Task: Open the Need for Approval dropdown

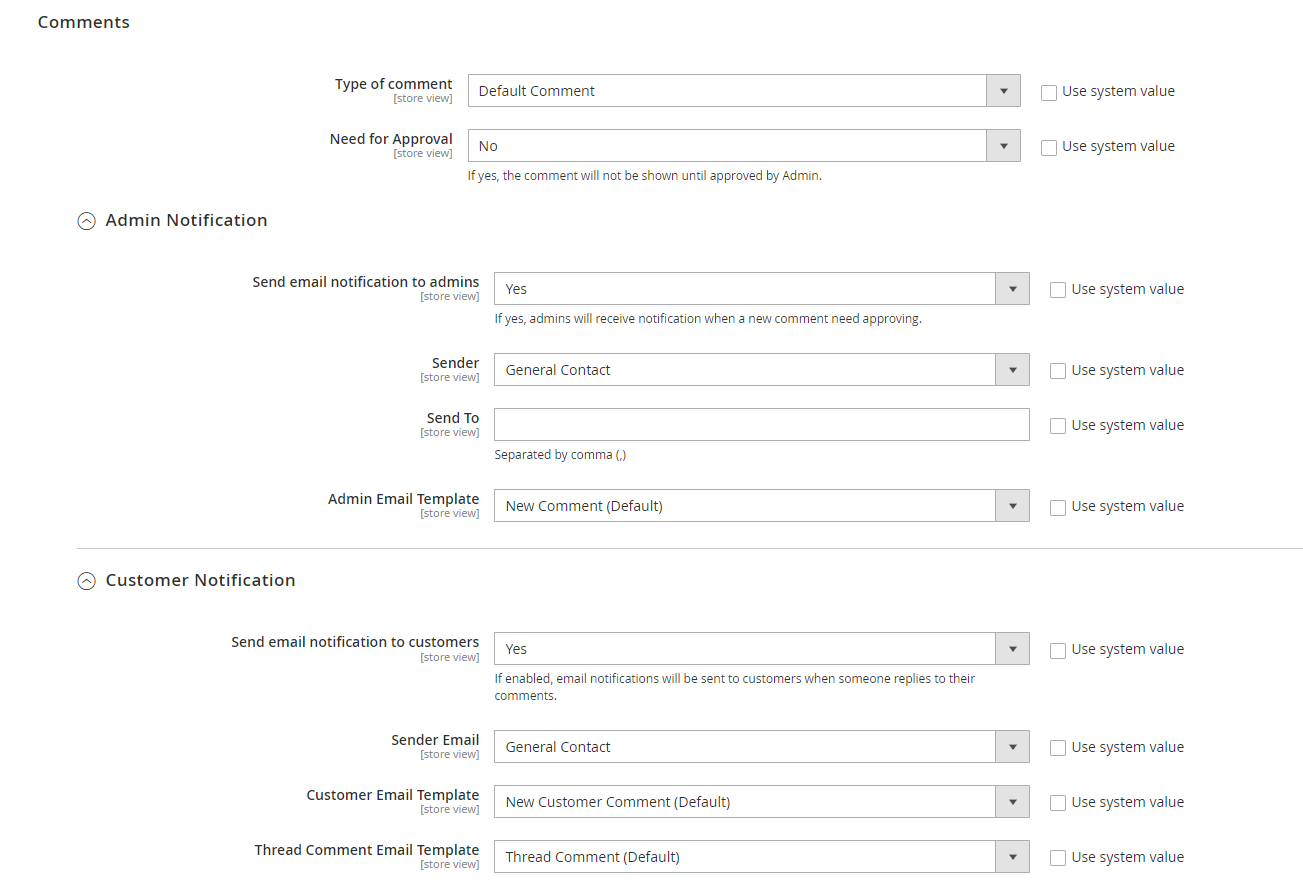Action: coord(743,146)
